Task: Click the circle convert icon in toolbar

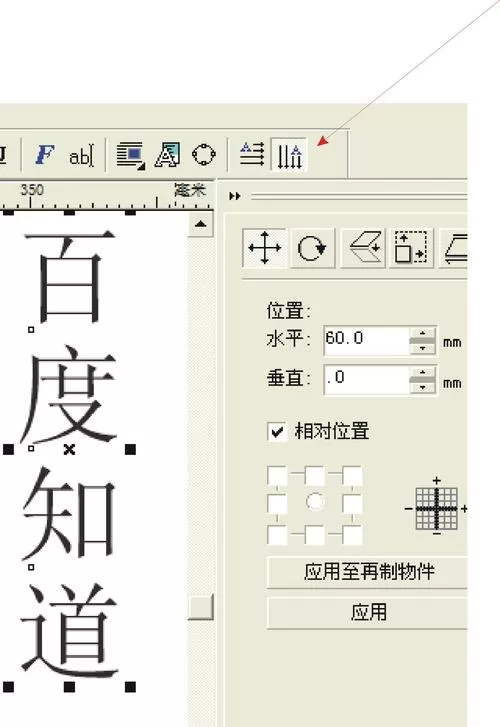Action: click(204, 155)
